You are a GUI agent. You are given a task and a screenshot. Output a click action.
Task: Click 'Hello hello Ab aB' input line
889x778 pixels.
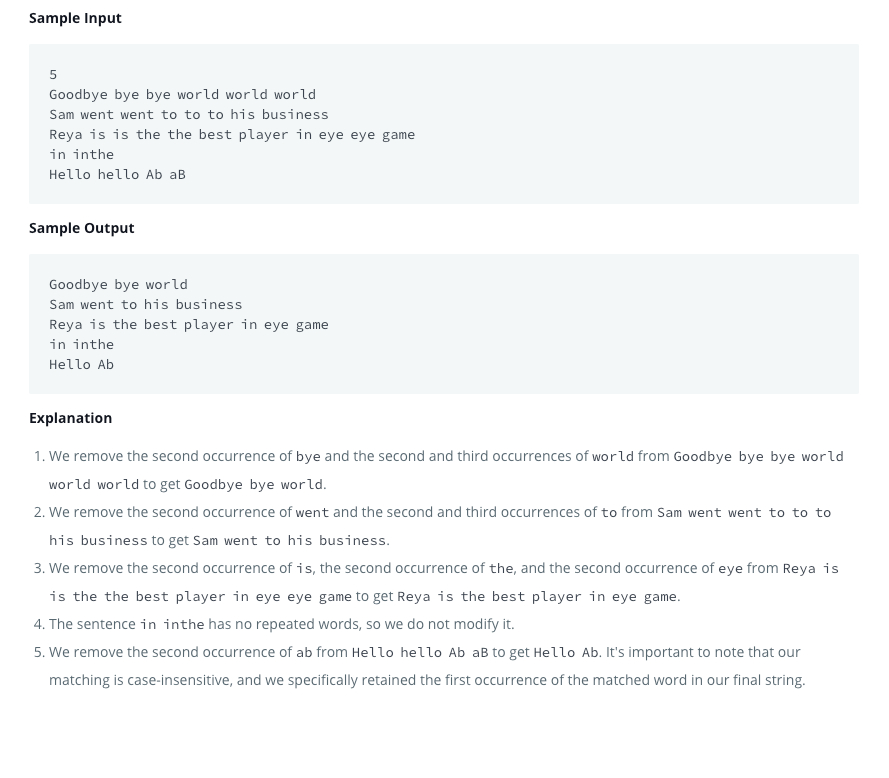117,174
